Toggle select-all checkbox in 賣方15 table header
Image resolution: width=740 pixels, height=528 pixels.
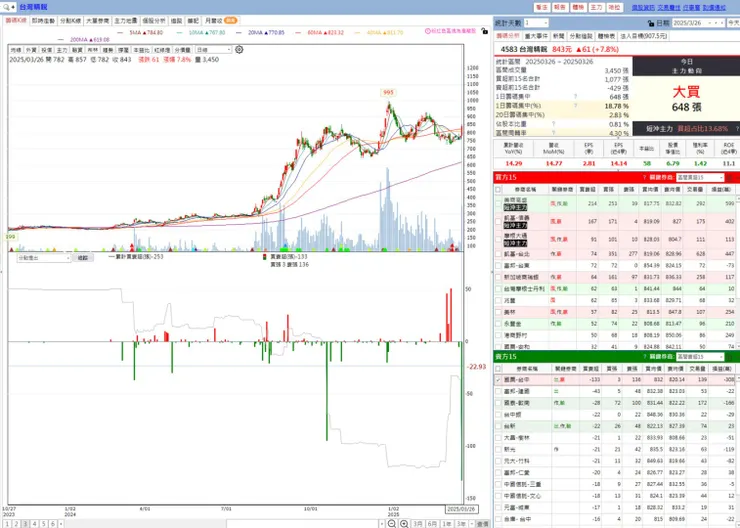pos(498,369)
